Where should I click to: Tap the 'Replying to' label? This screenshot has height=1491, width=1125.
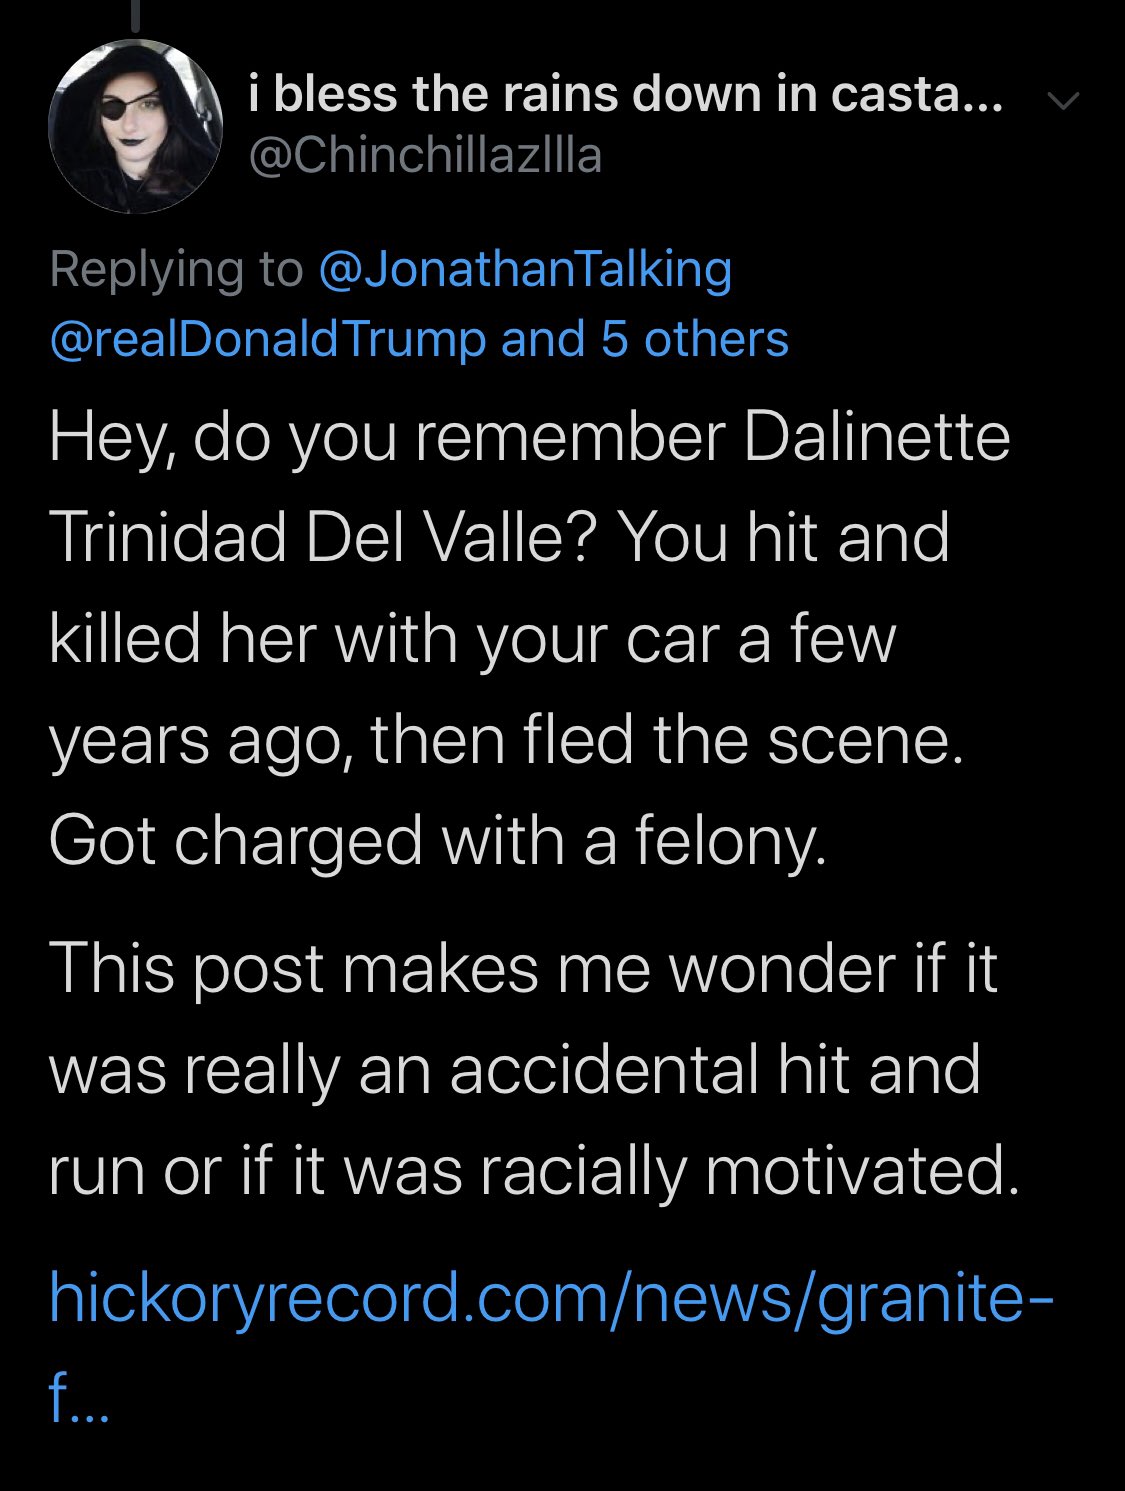176,269
